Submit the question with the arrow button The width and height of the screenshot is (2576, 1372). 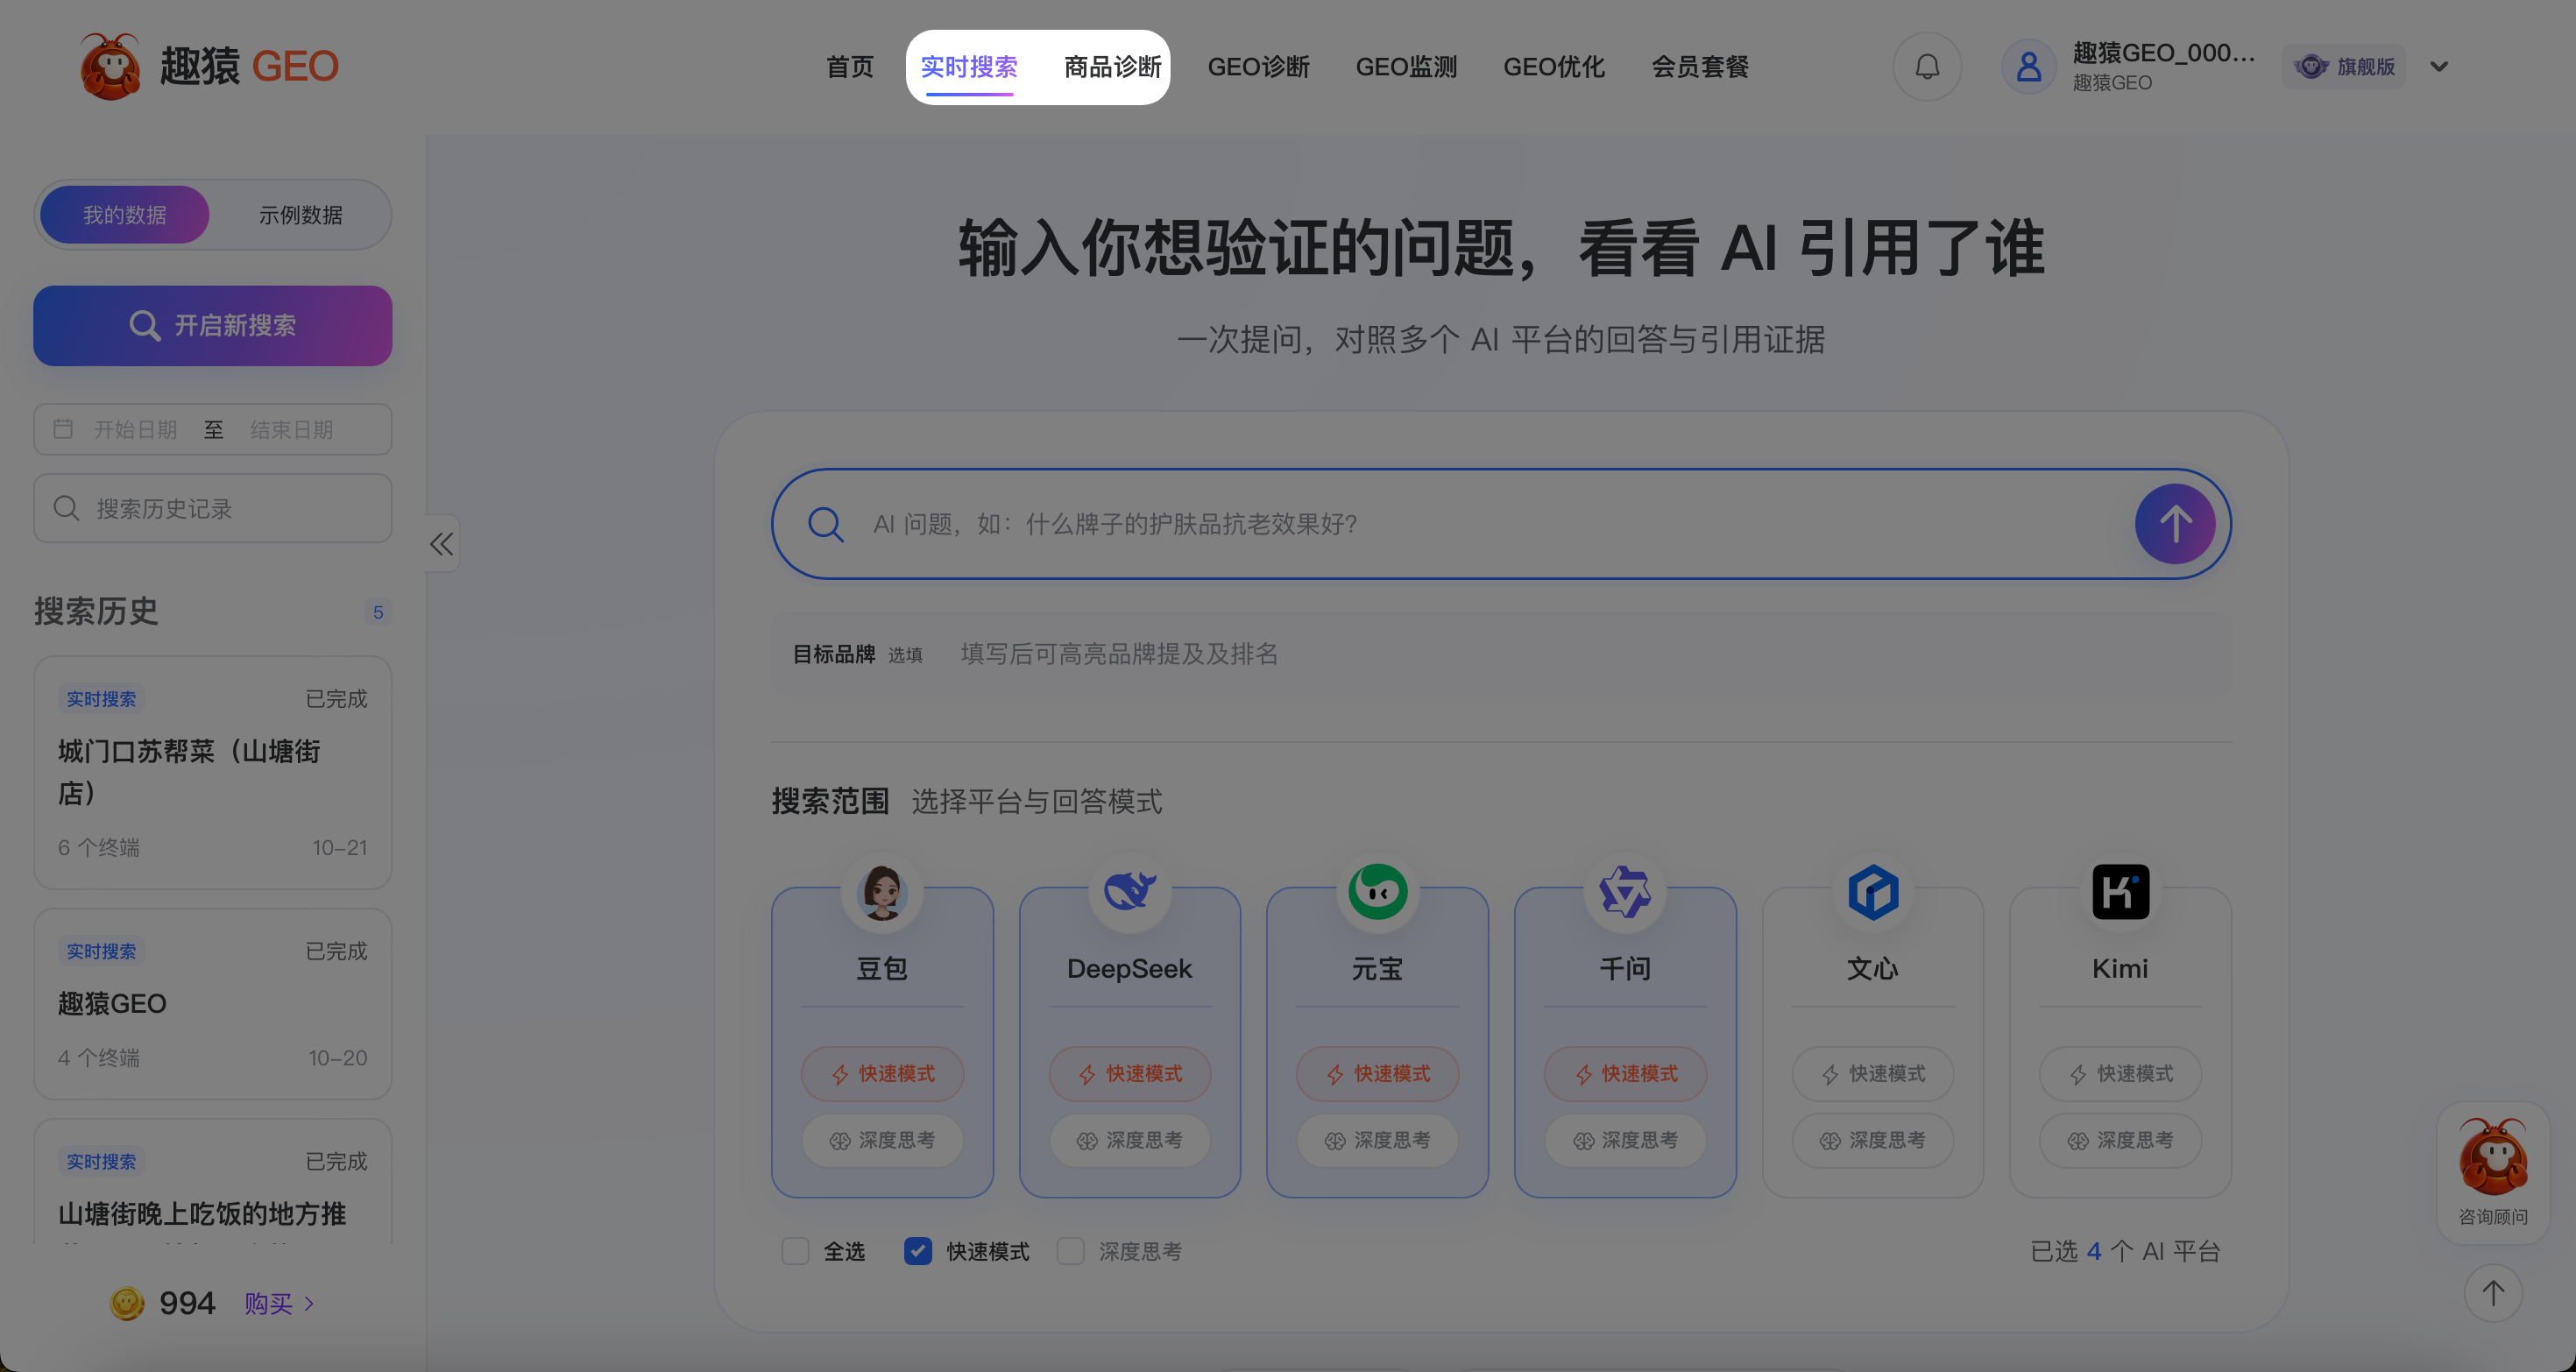pos(2175,524)
